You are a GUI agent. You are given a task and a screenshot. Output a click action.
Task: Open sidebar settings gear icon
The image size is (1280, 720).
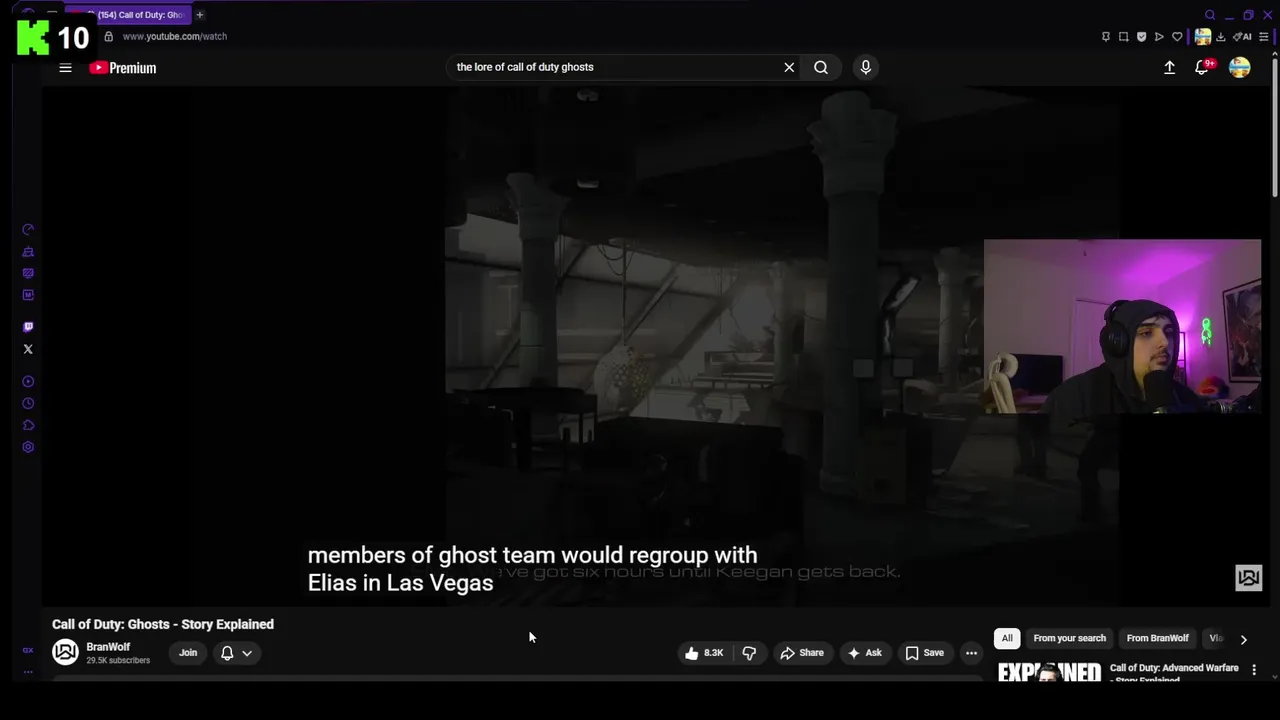[x=28, y=447]
